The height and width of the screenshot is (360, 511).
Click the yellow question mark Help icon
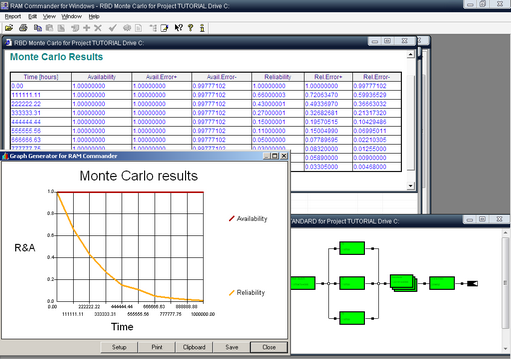point(191,28)
